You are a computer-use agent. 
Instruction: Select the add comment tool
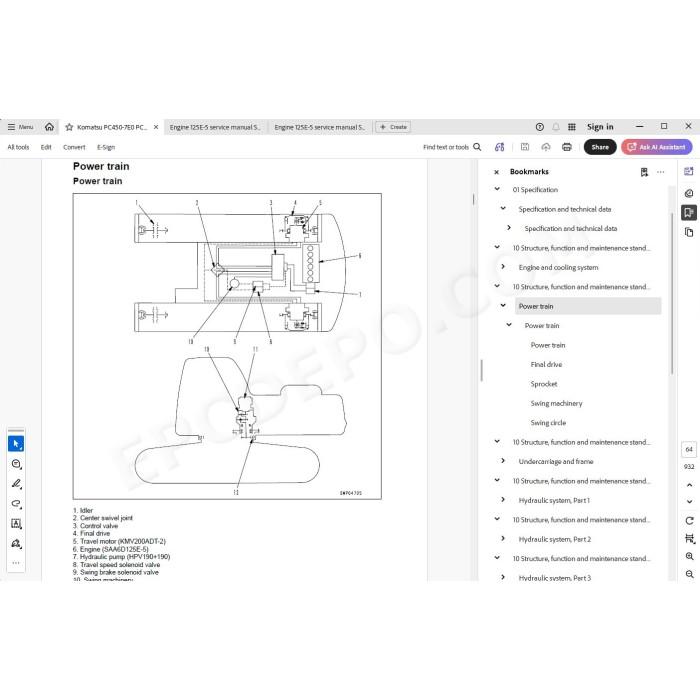point(16,464)
